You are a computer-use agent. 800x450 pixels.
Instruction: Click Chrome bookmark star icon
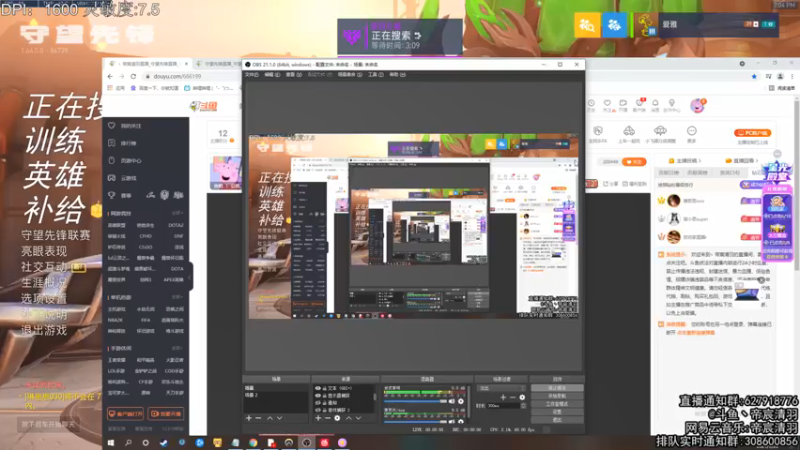tap(754, 77)
